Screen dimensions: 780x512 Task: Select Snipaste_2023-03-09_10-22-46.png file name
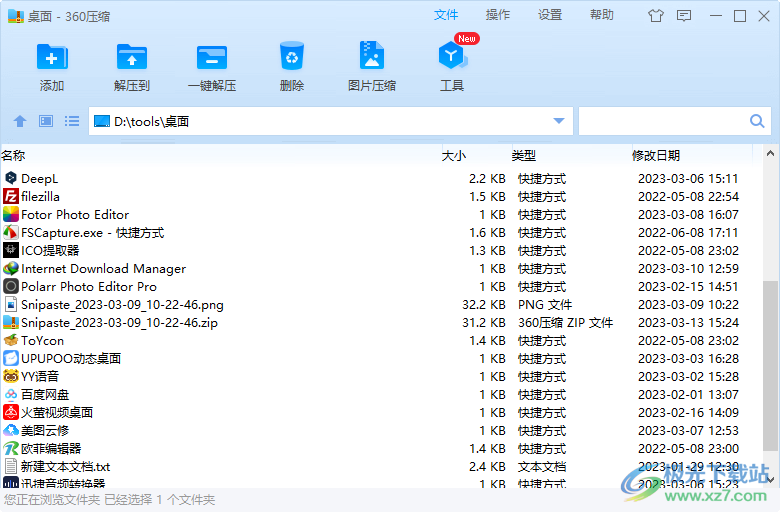pyautogui.click(x=122, y=305)
